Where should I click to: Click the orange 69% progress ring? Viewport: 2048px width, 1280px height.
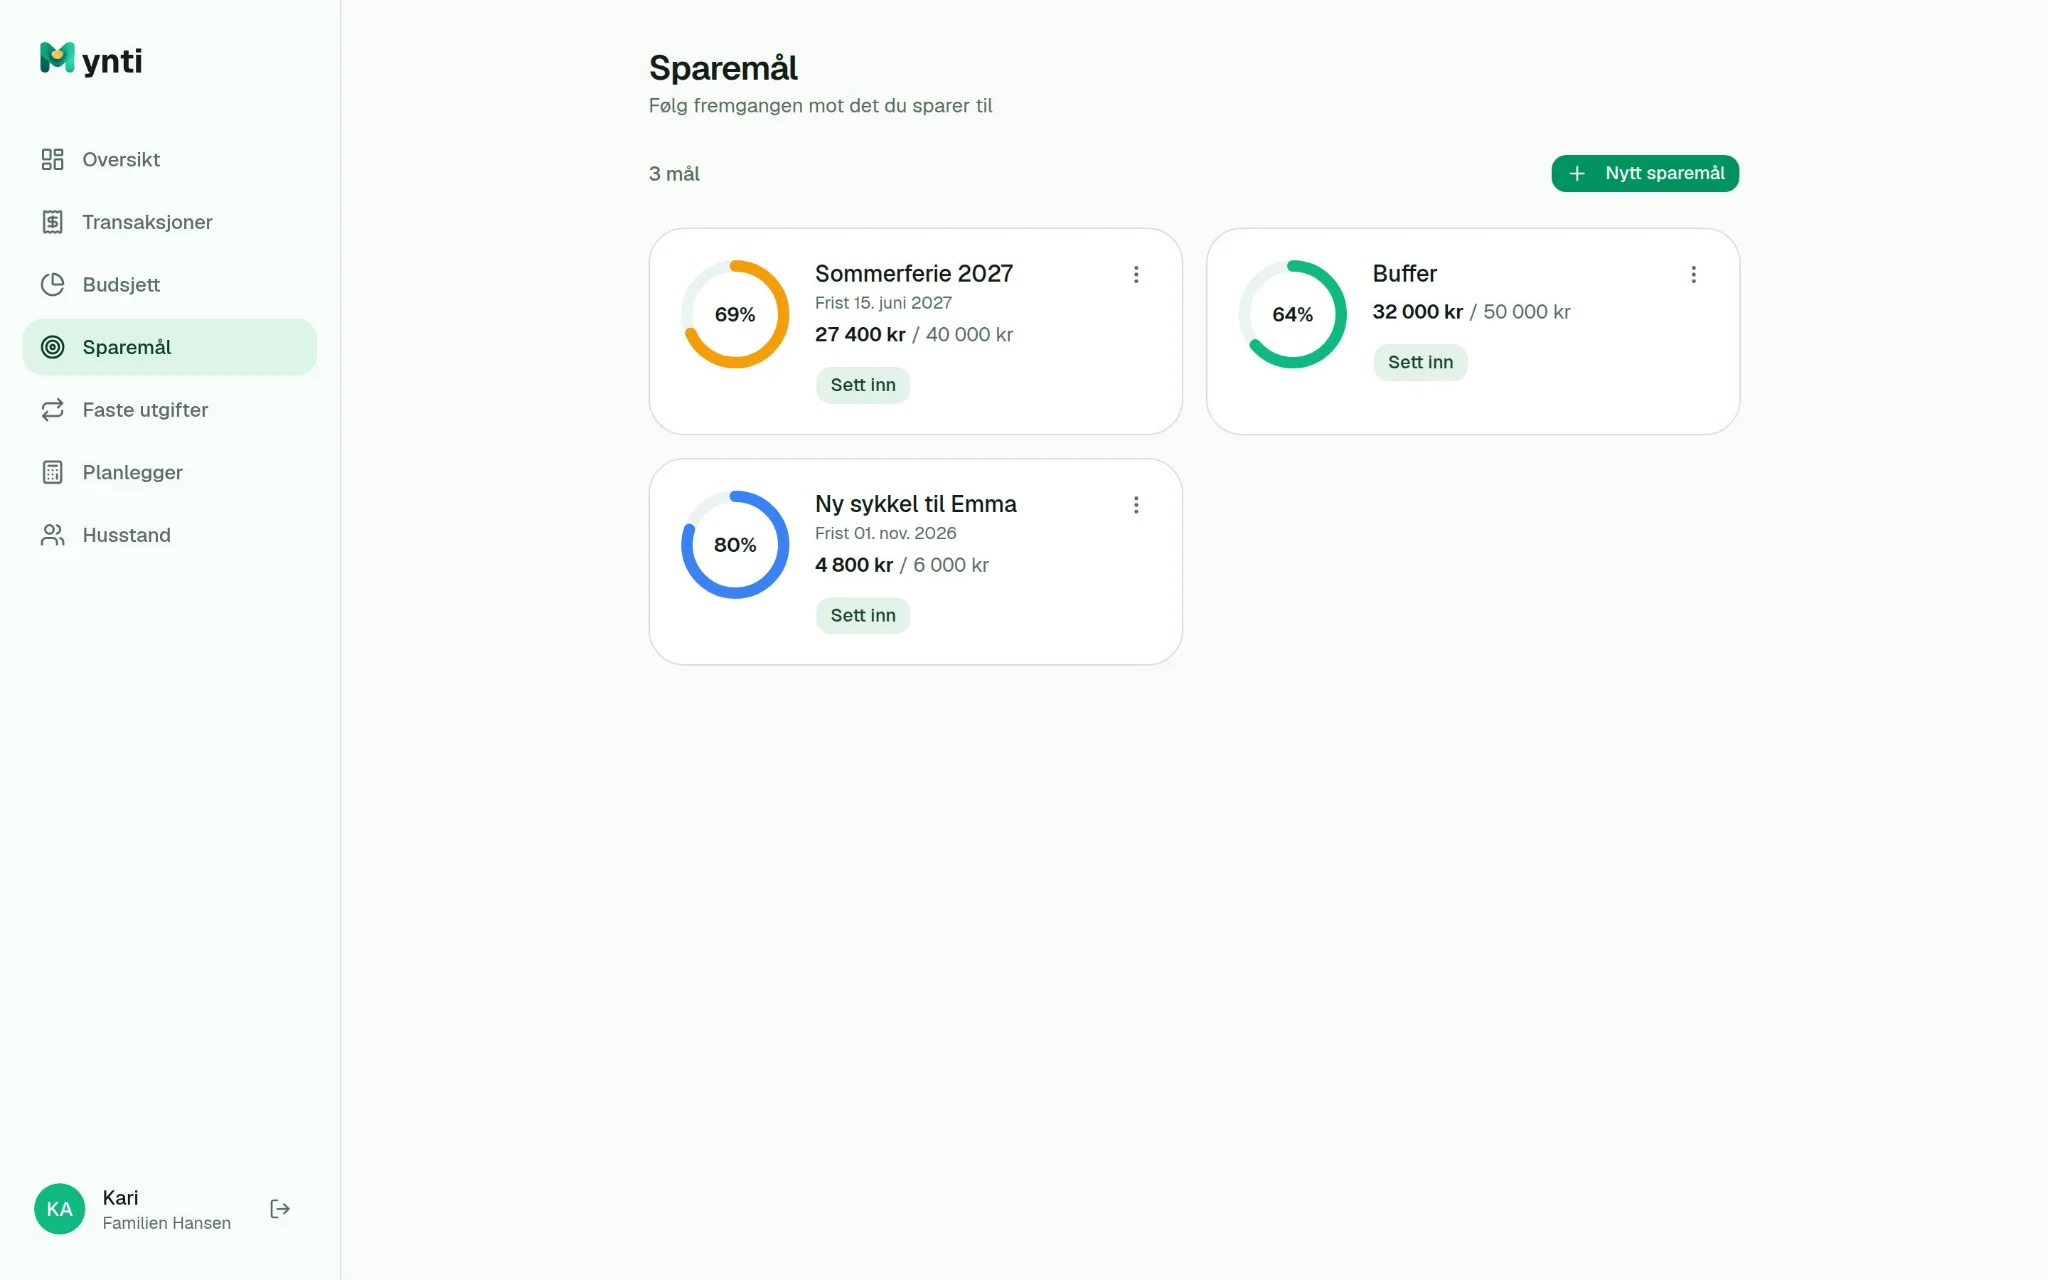coord(735,314)
